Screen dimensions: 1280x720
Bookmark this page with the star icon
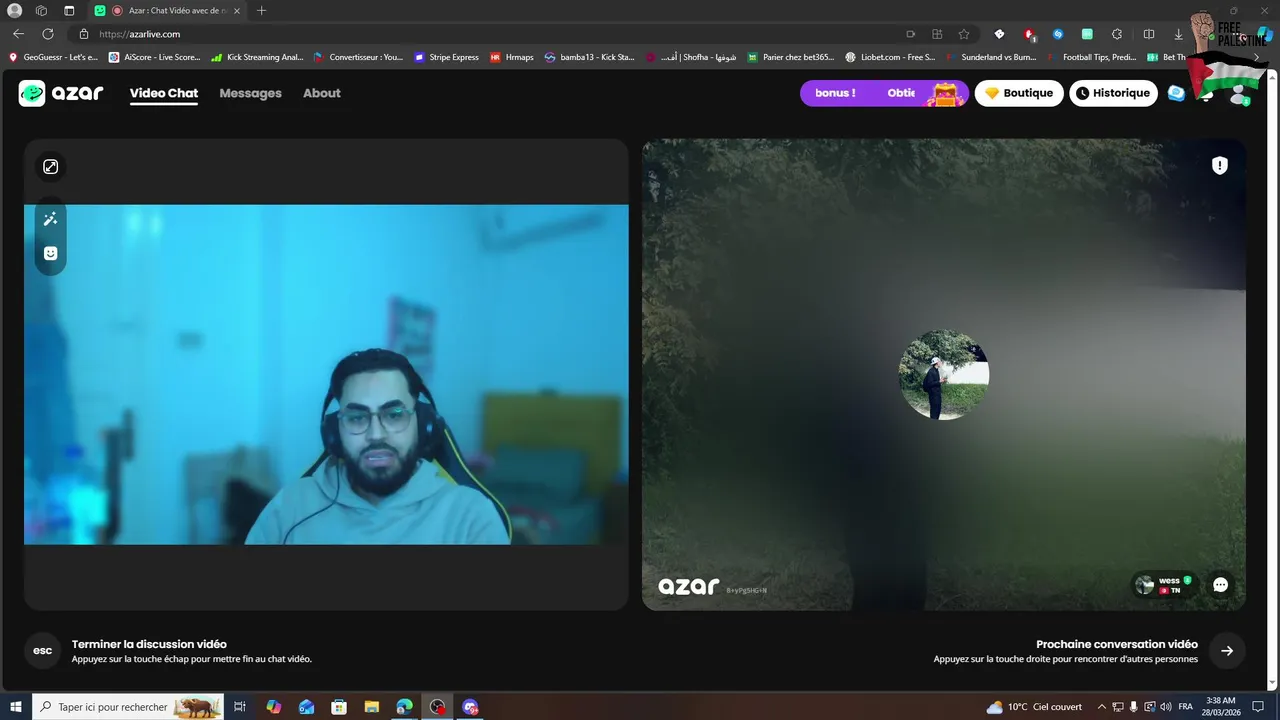click(x=964, y=34)
